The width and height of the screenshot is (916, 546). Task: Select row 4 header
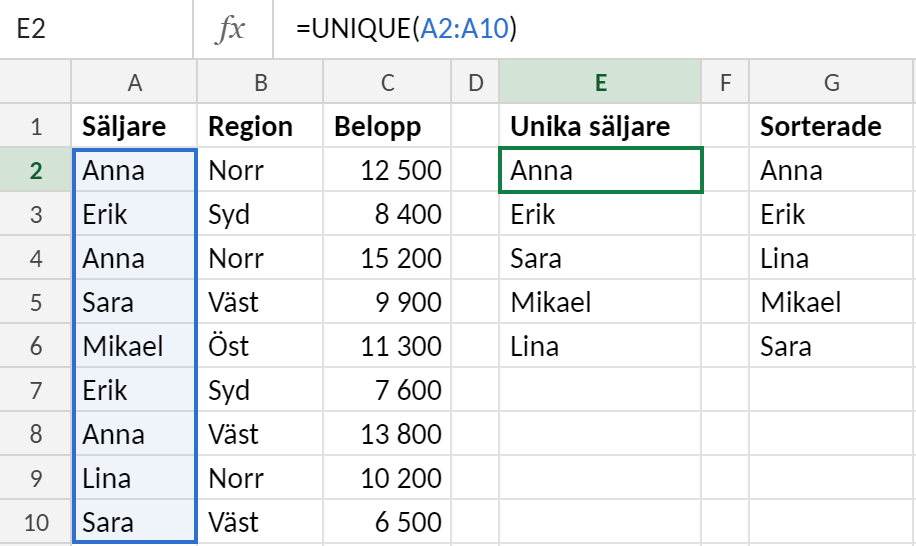click(36, 258)
